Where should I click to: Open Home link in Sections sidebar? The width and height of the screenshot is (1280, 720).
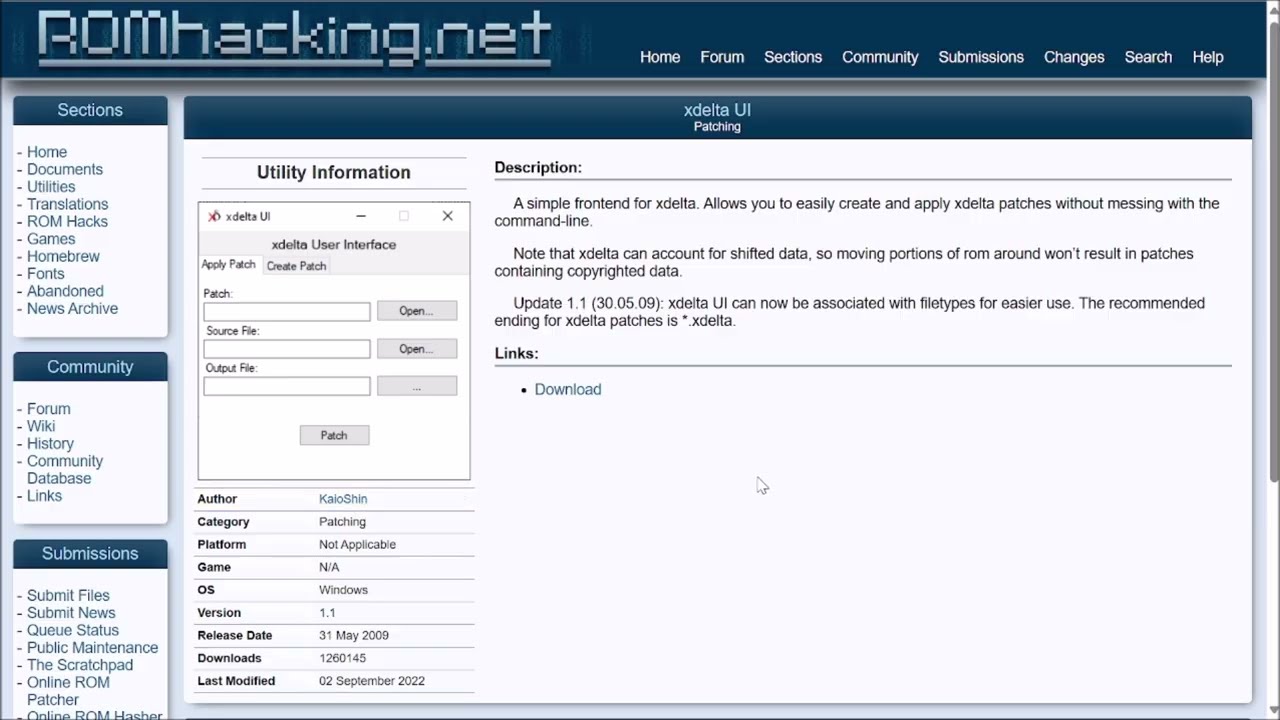(x=47, y=152)
